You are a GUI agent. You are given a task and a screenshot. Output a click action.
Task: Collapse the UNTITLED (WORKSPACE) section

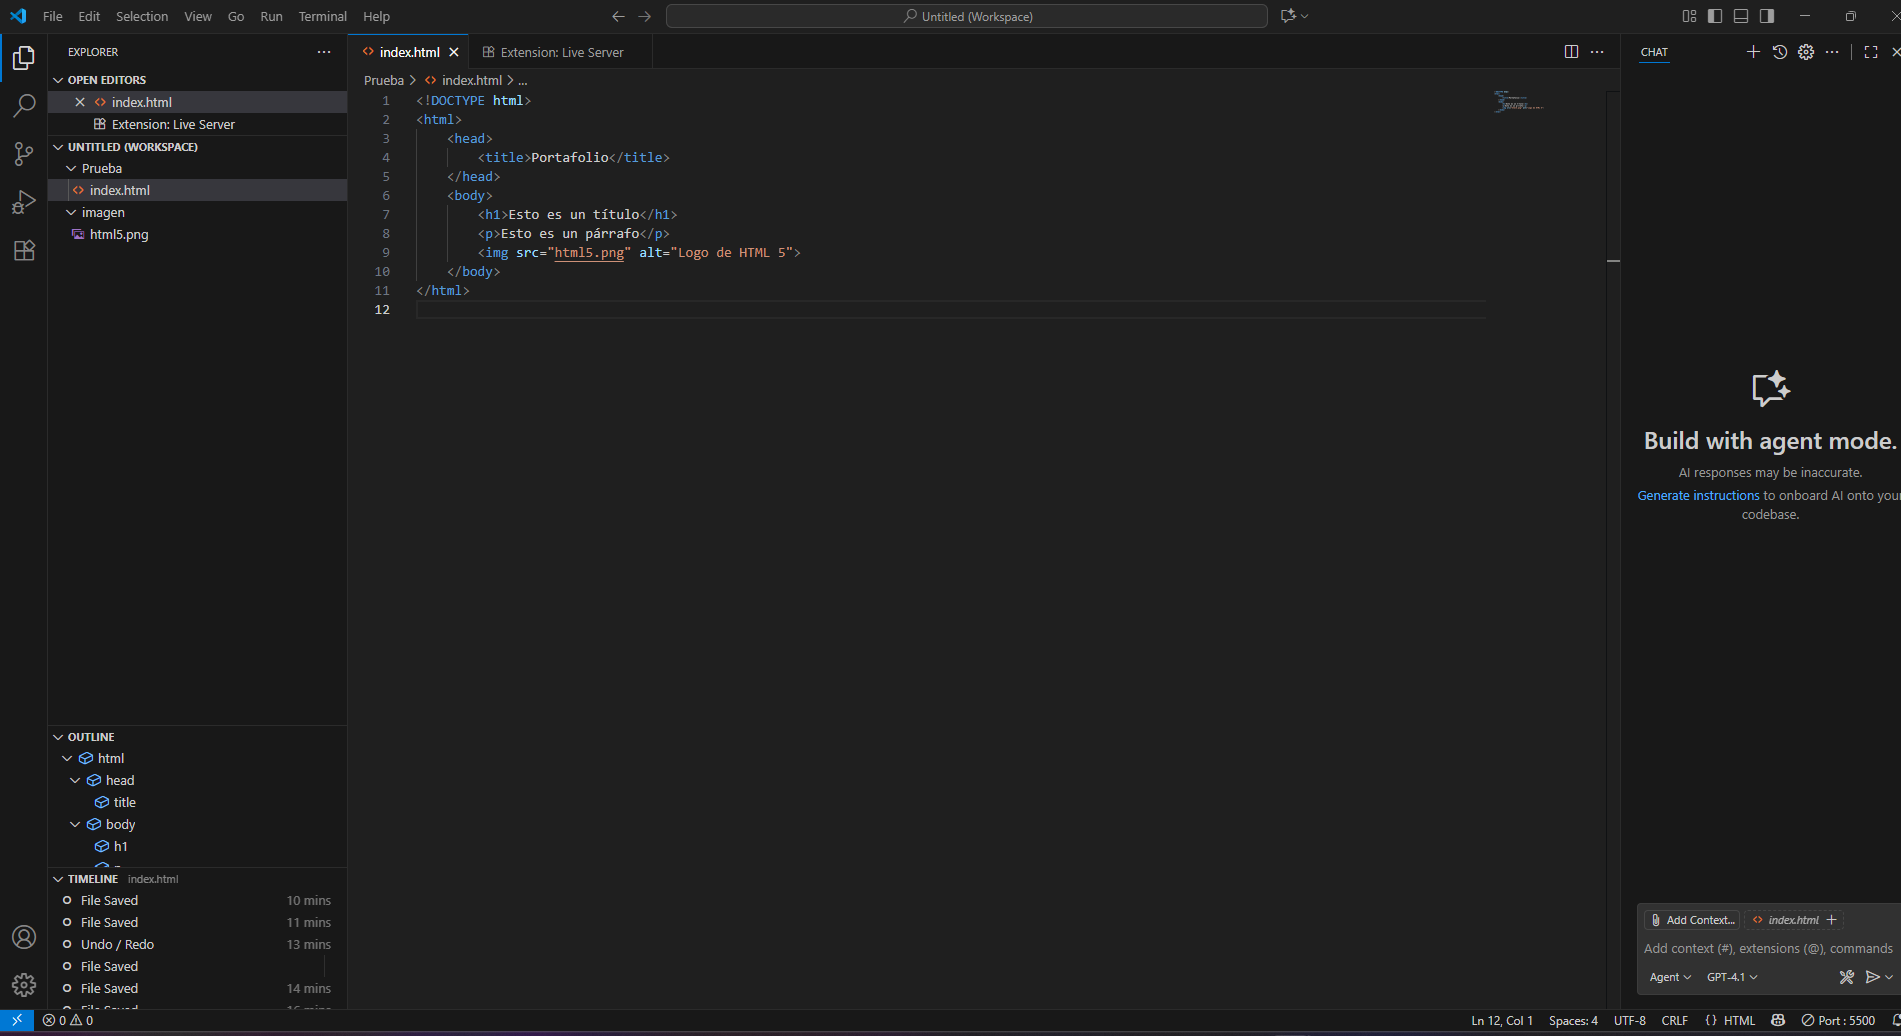(x=58, y=147)
